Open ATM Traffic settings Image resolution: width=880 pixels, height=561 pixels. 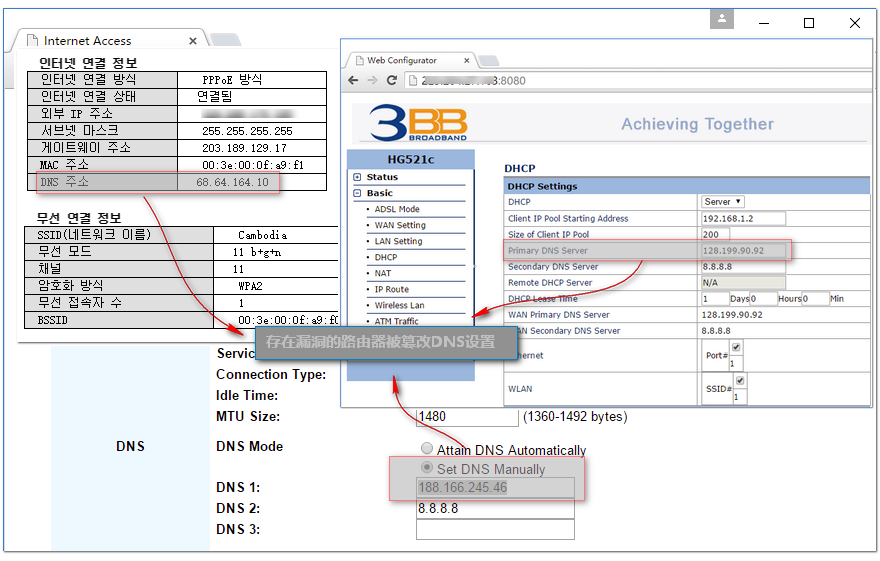point(397,321)
